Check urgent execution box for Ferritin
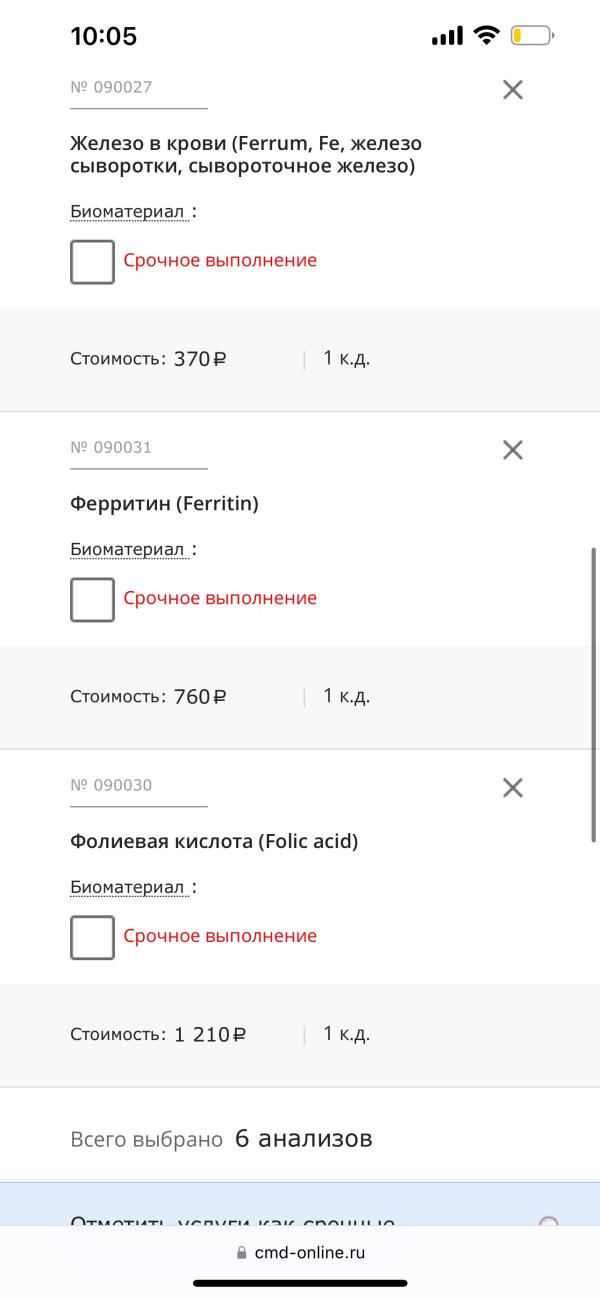 [x=92, y=600]
